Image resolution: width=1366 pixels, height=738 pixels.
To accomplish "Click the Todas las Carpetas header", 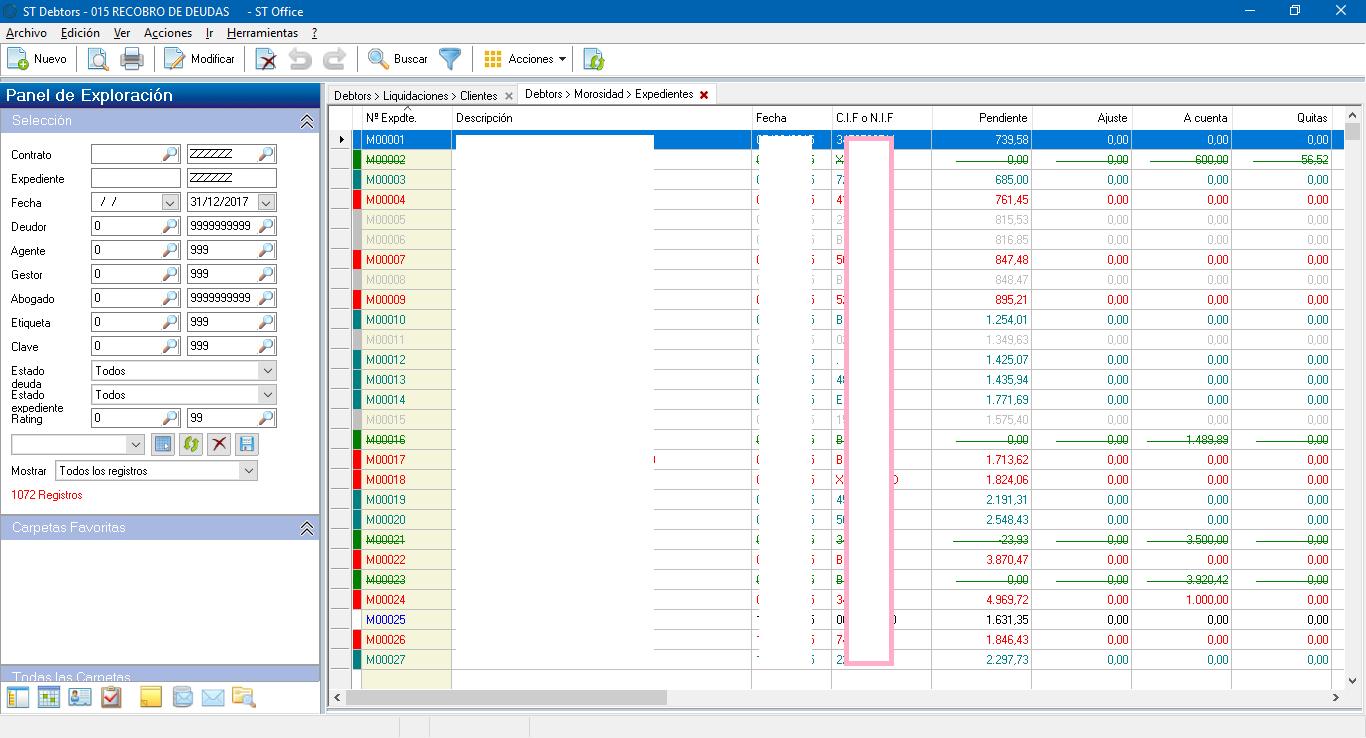I will (x=160, y=675).
